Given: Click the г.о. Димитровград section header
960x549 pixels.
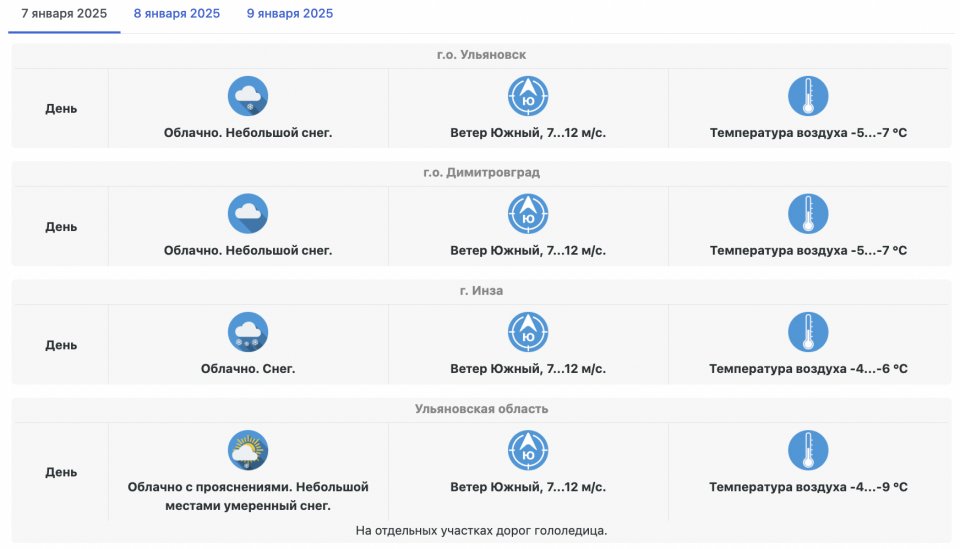Looking at the screenshot, I should pos(481,173).
